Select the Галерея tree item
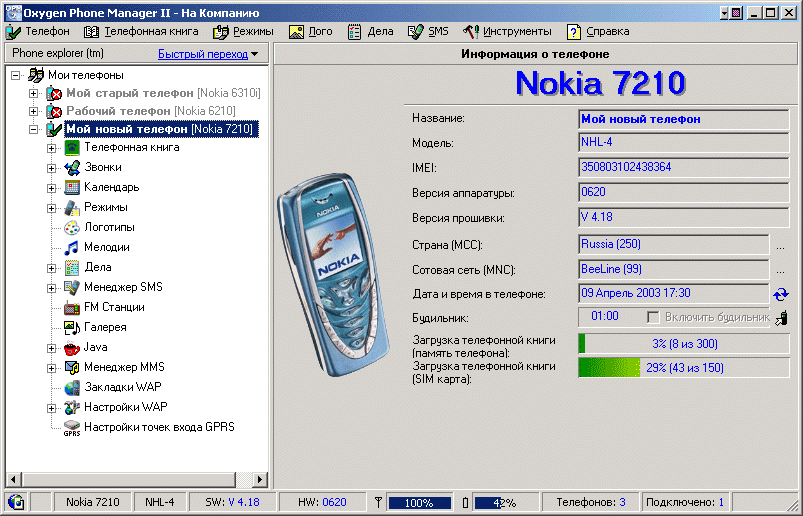Viewport: 803px width, 516px height. pos(105,327)
